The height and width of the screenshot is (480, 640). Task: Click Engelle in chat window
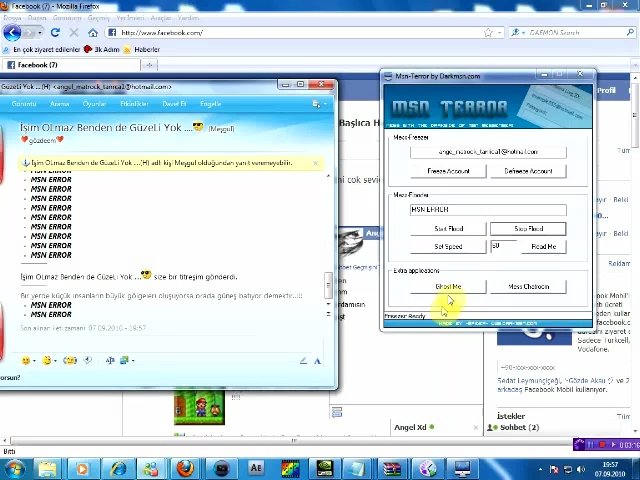[x=211, y=104]
